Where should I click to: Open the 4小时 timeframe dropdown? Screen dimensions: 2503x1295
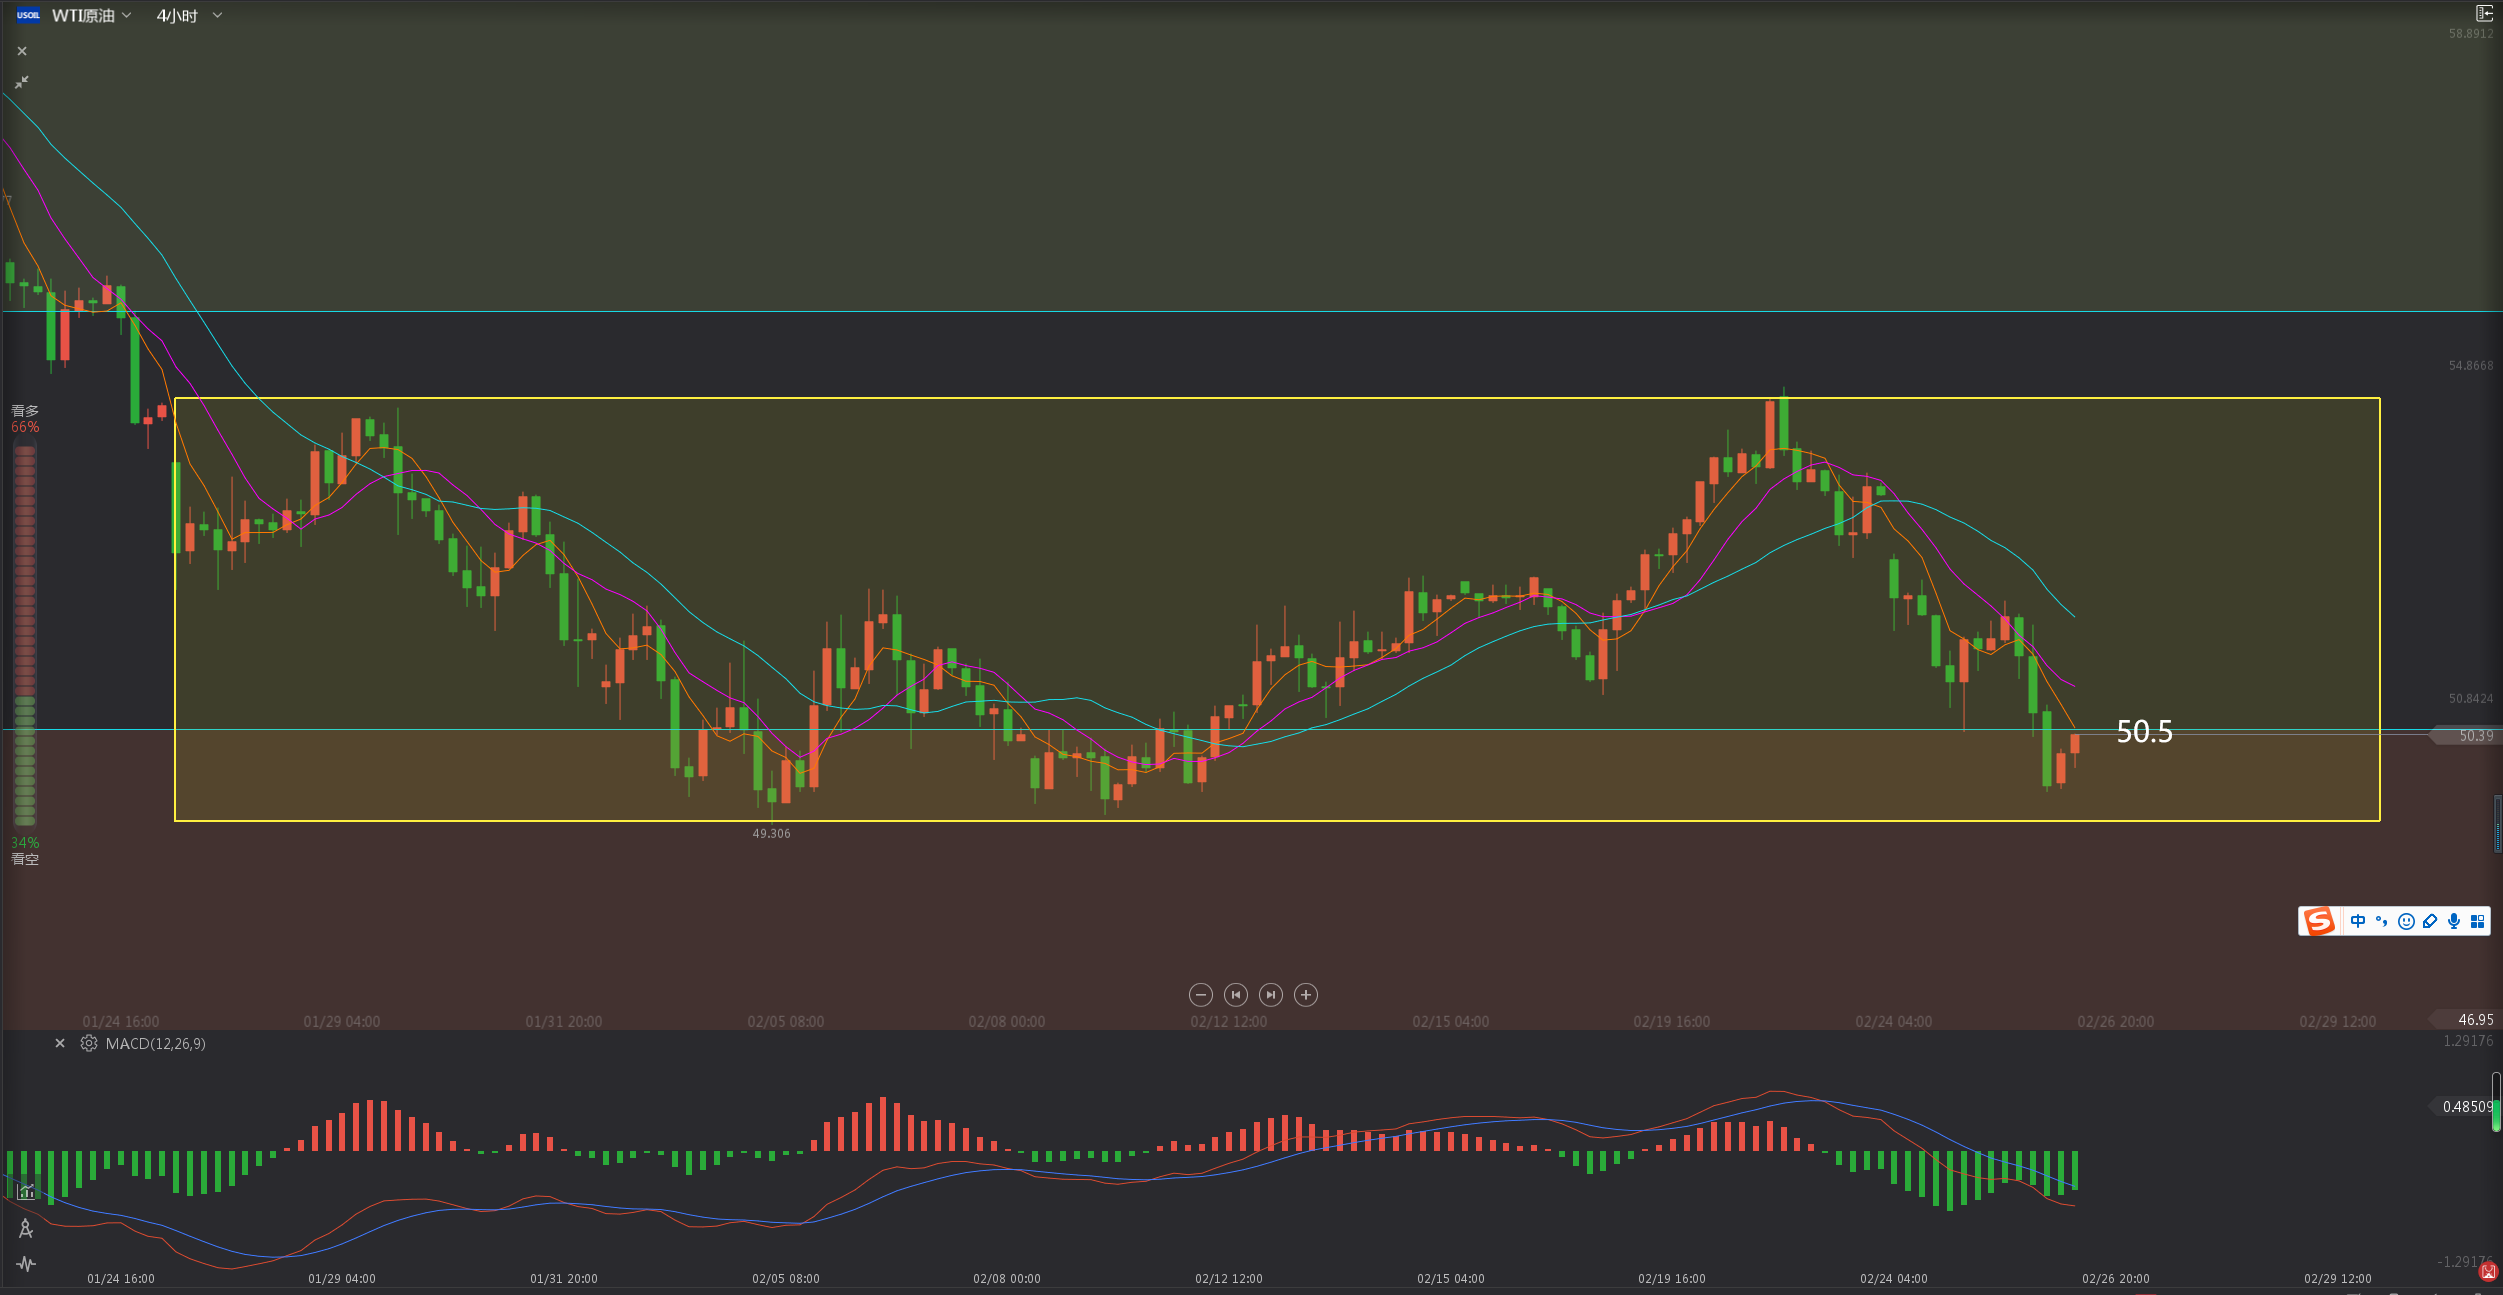tap(188, 15)
